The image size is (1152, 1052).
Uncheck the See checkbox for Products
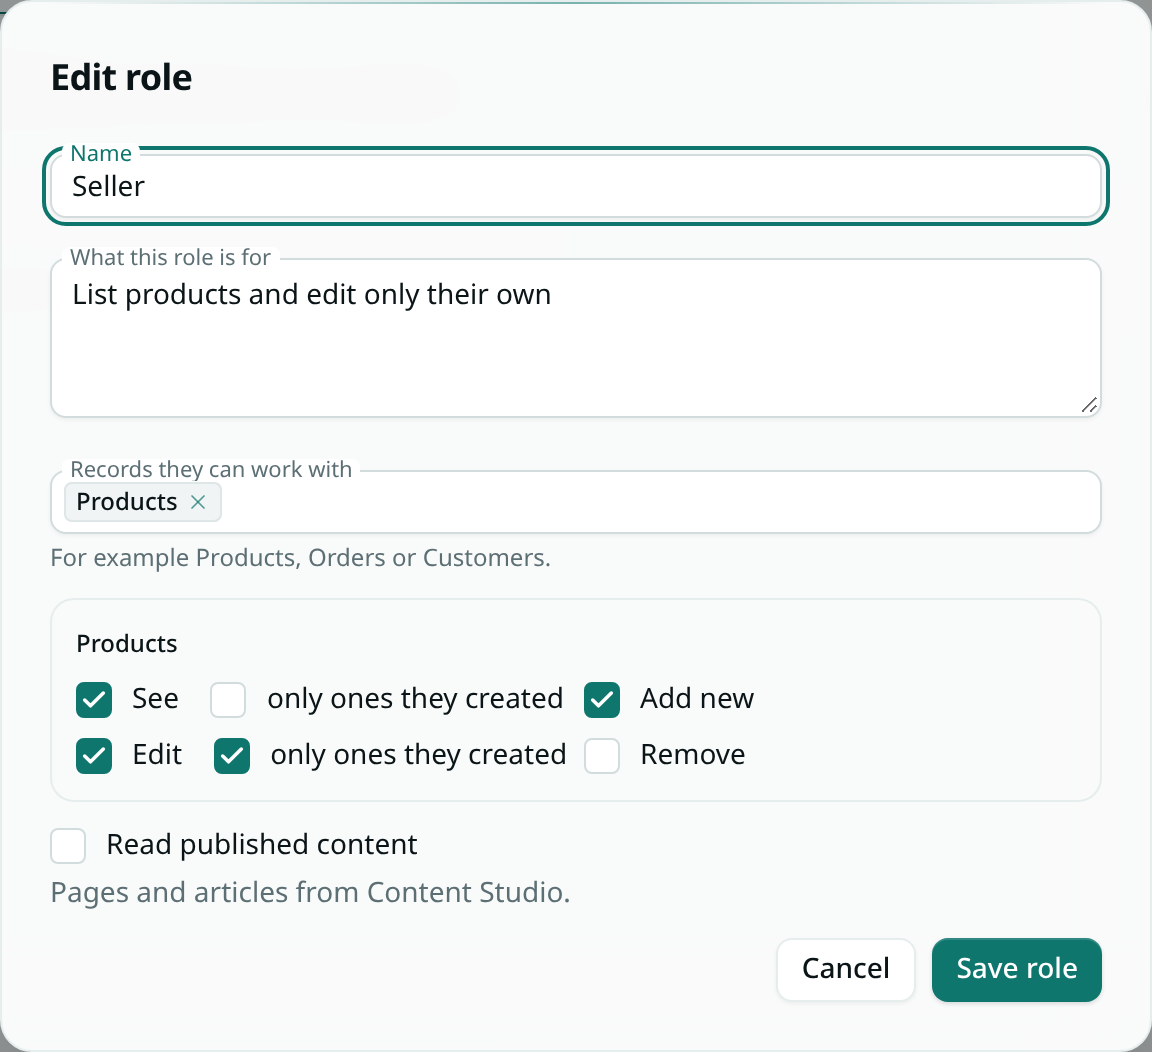(94, 699)
